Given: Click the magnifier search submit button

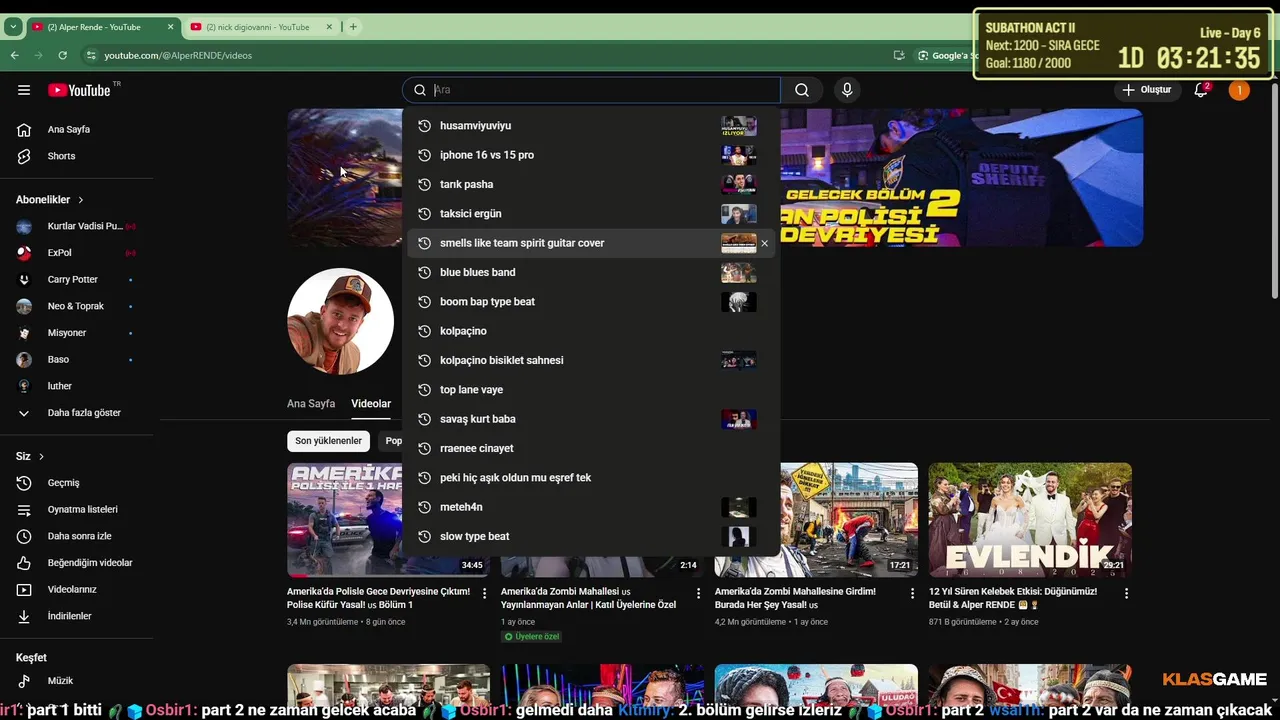Looking at the screenshot, I should coord(802,90).
